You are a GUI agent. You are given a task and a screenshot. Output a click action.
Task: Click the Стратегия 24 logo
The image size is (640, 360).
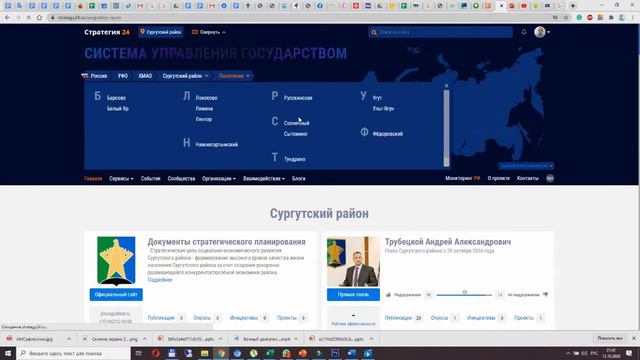[107, 32]
